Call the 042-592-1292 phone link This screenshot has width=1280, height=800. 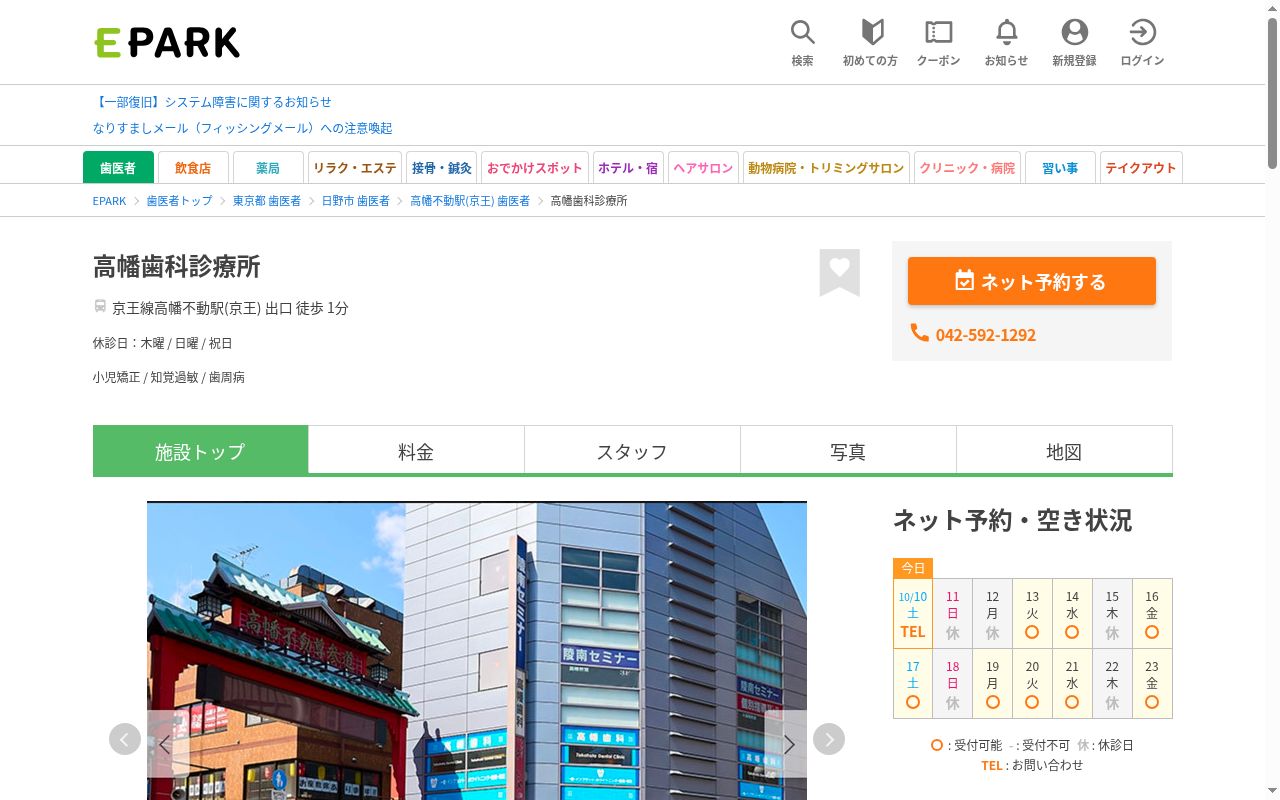coord(973,334)
